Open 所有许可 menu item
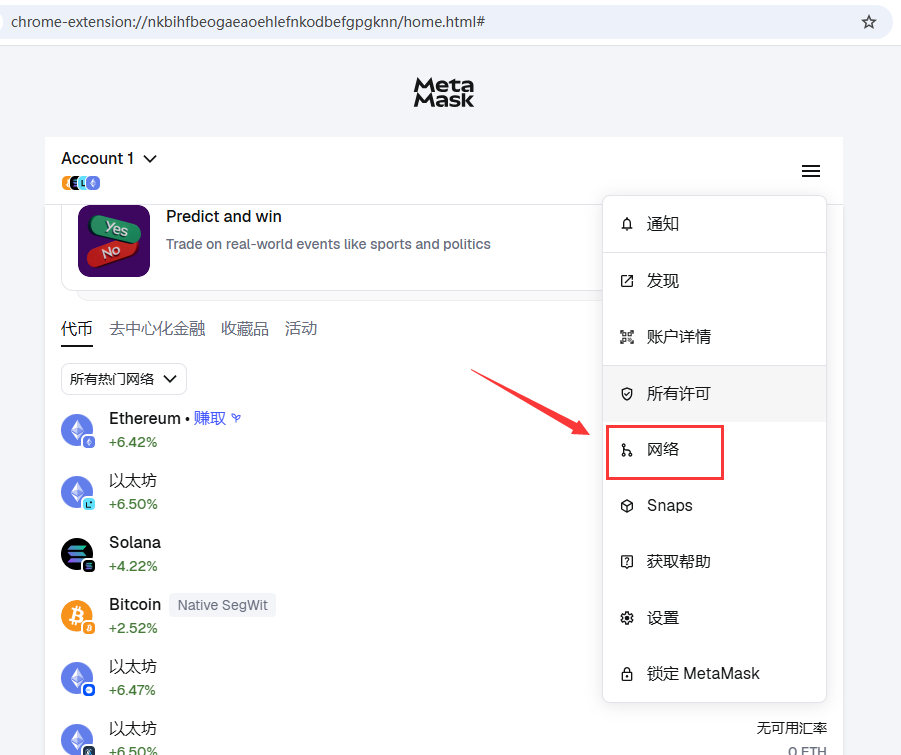901x755 pixels. pyautogui.click(x=714, y=394)
